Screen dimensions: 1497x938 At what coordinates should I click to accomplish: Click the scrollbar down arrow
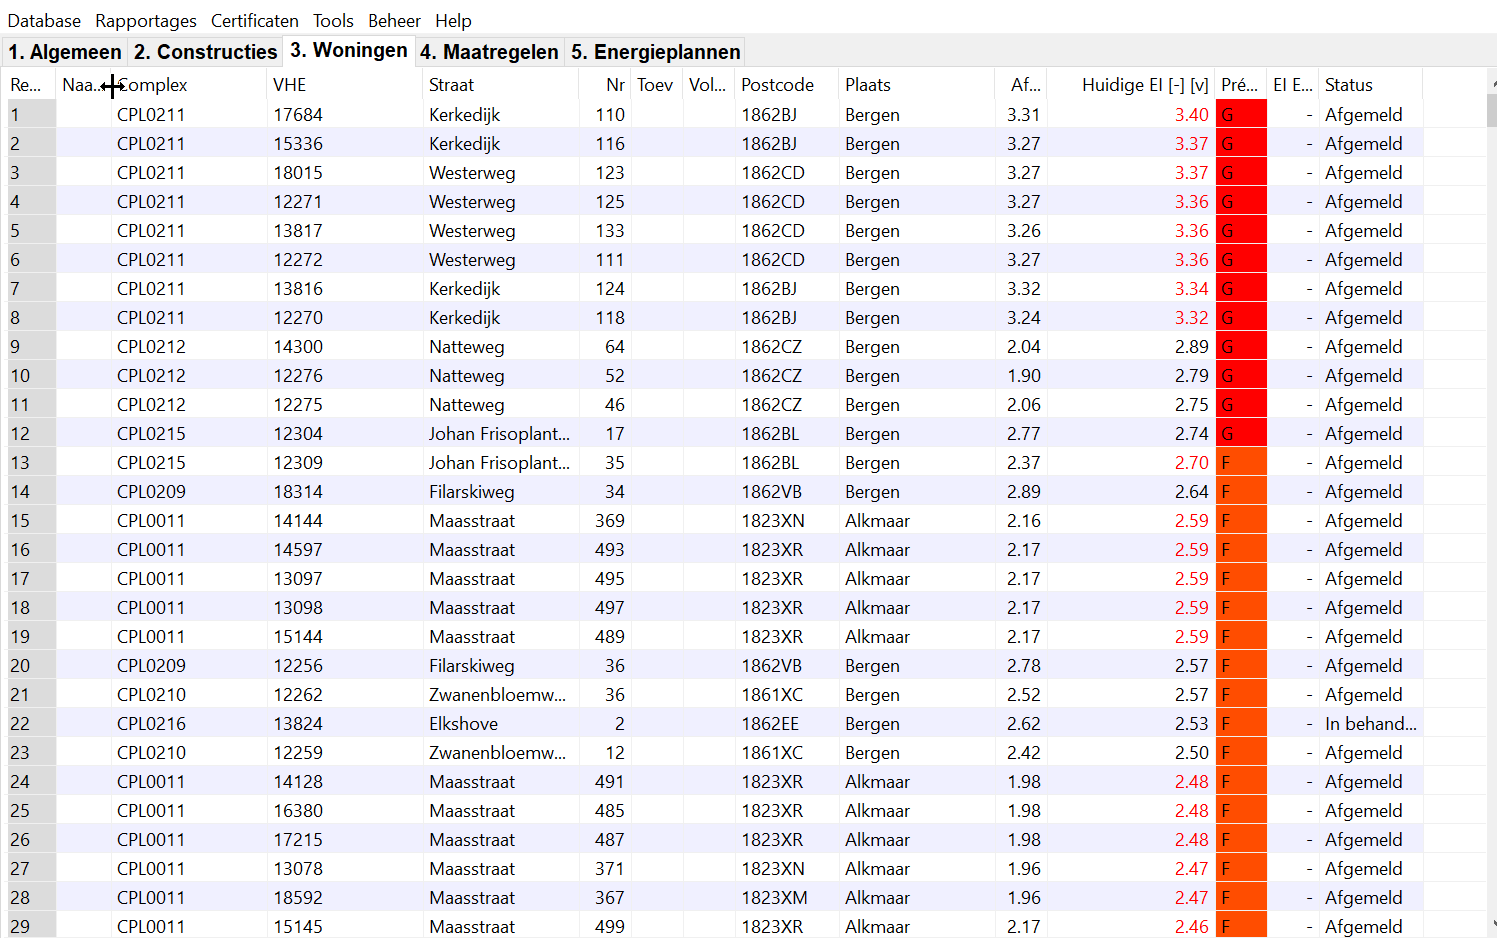1491,925
